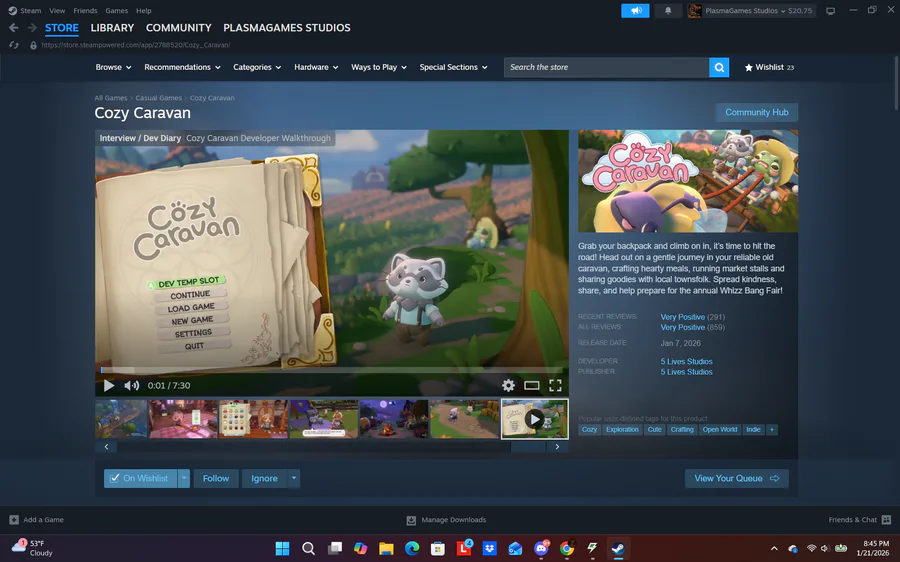Seek on the video progress bar

331,370
